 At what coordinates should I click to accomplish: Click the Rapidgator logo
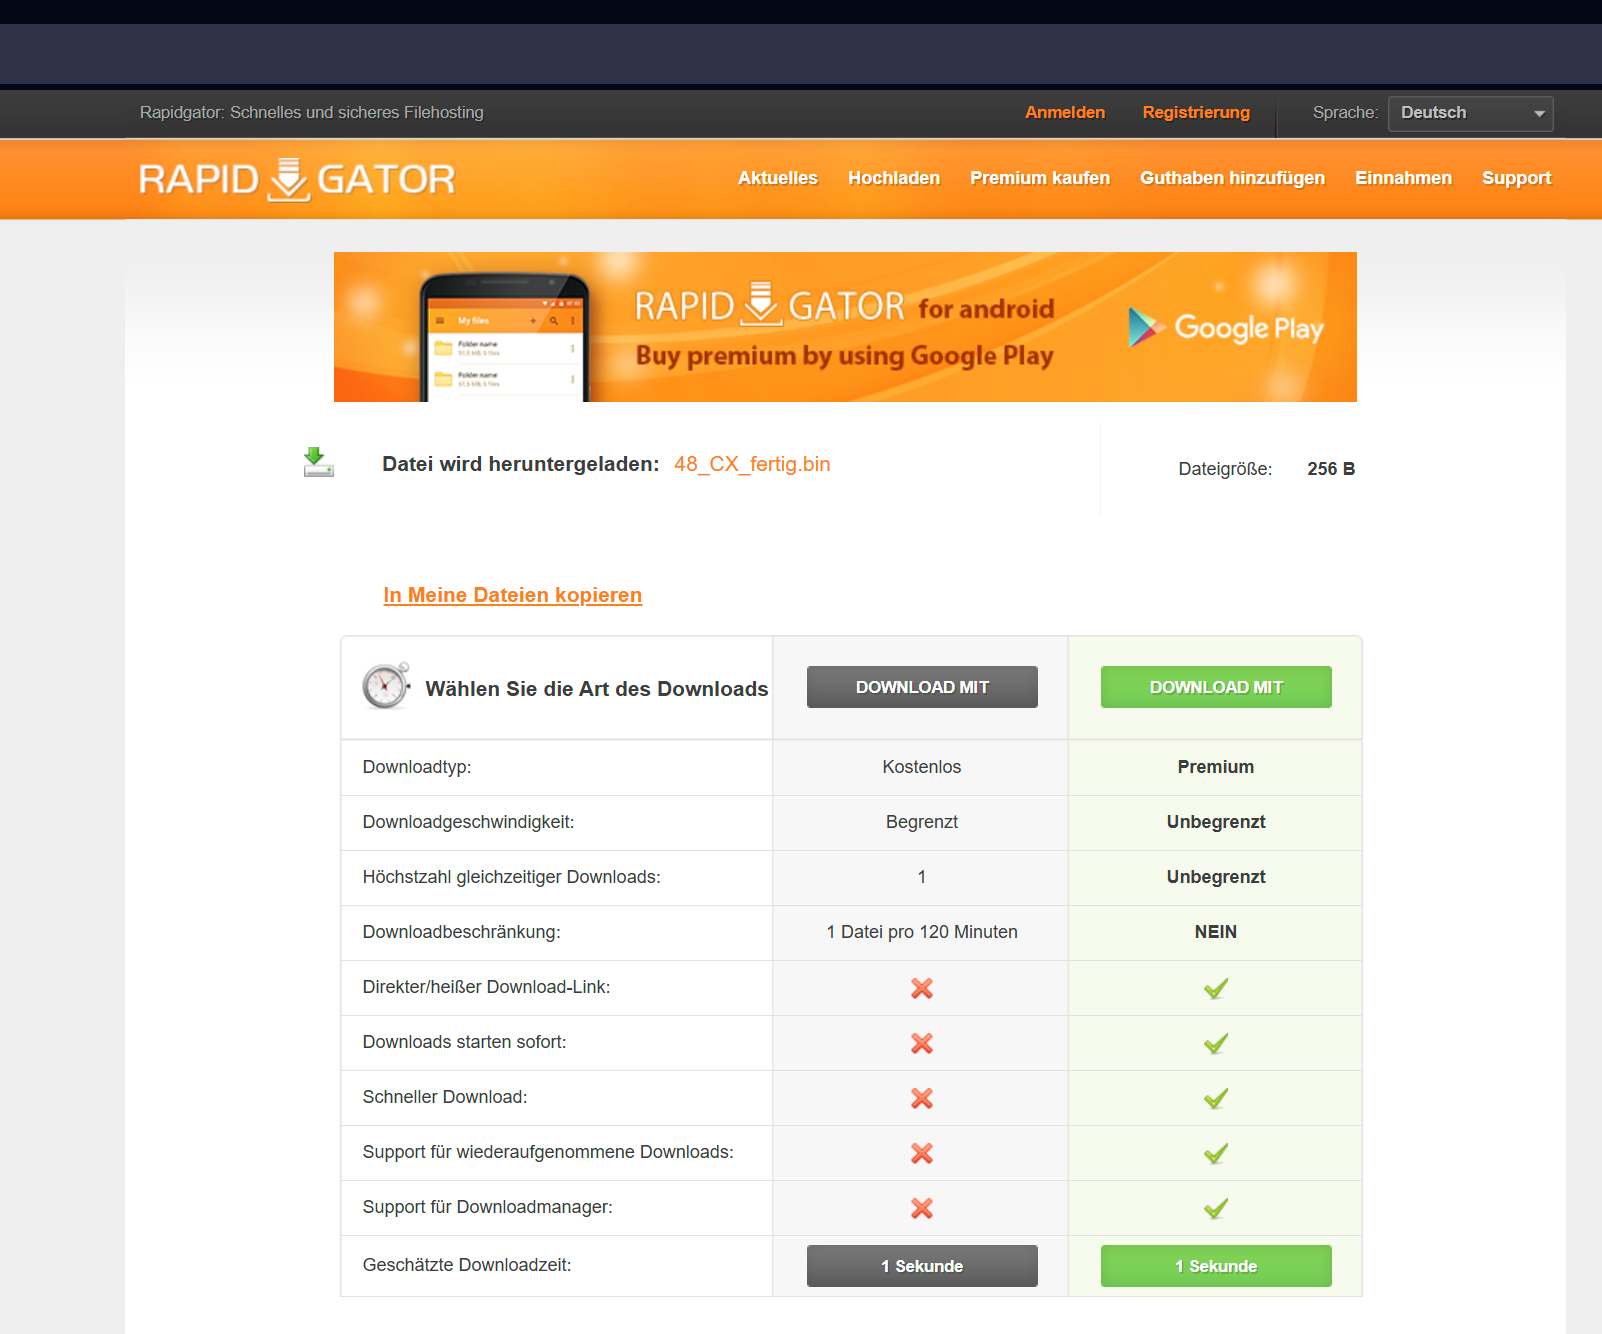(296, 178)
